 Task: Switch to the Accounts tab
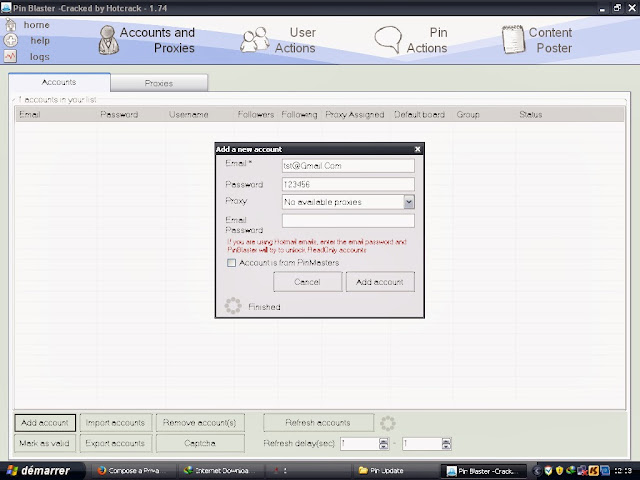pyautogui.click(x=59, y=82)
